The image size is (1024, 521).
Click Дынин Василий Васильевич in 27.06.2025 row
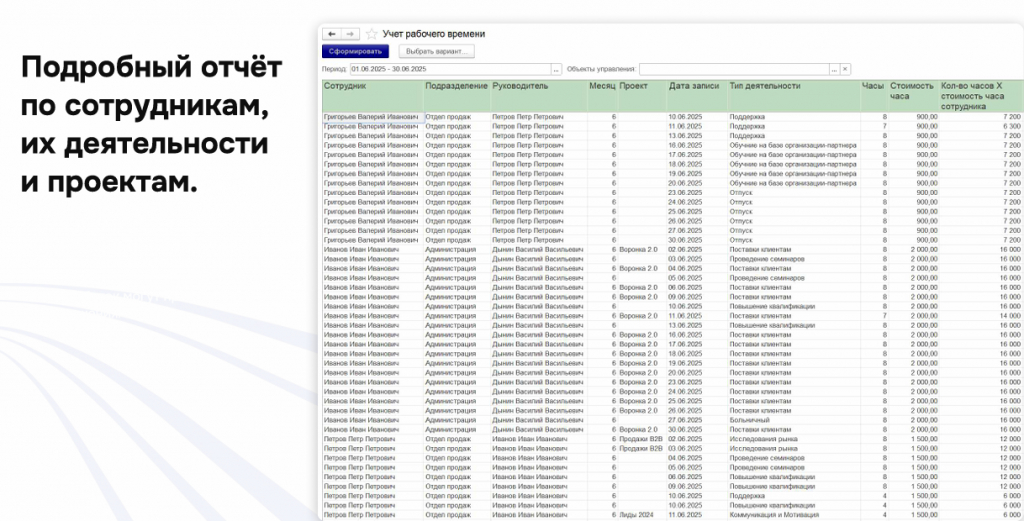pyautogui.click(x=537, y=420)
